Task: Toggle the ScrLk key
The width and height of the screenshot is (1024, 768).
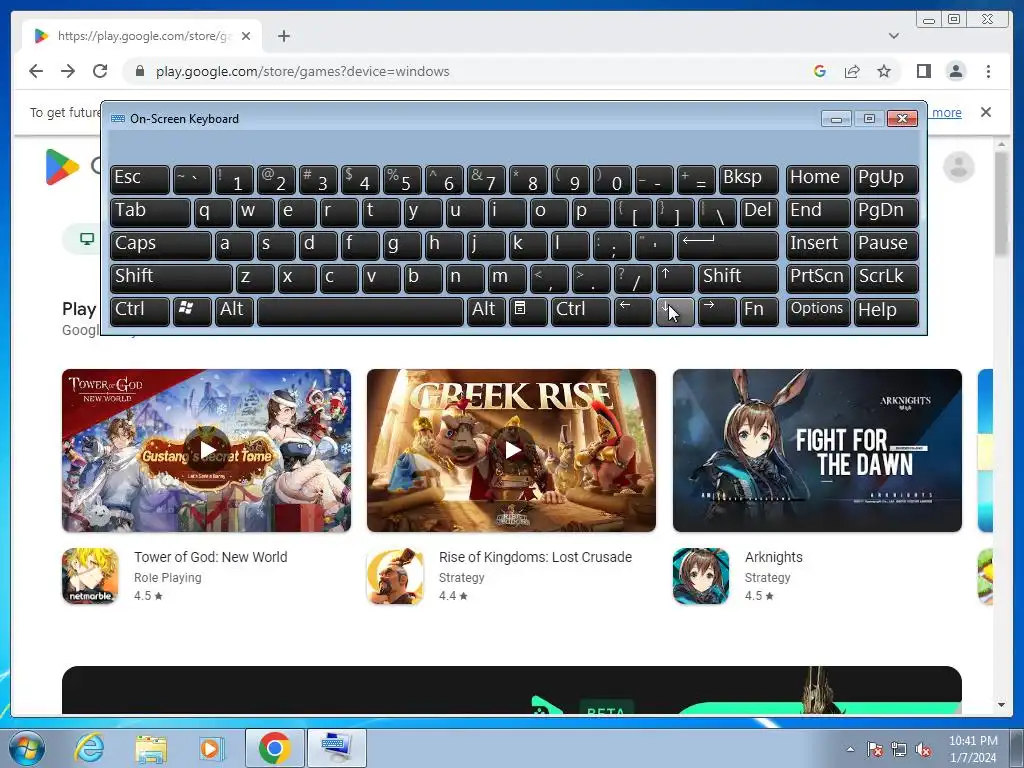Action: pos(886,278)
